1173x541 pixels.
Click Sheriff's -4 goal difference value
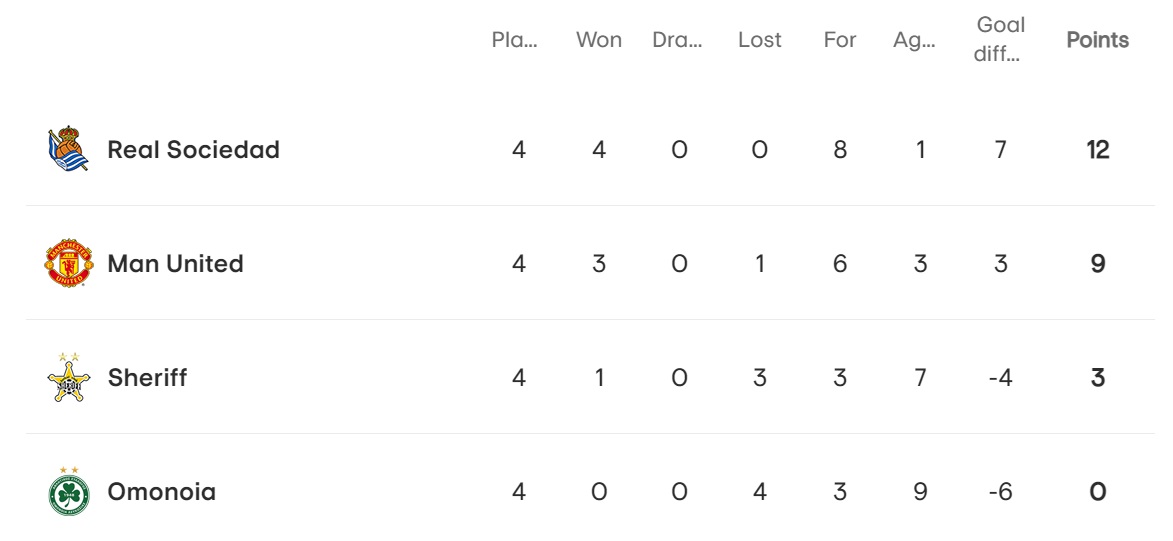(x=1000, y=377)
